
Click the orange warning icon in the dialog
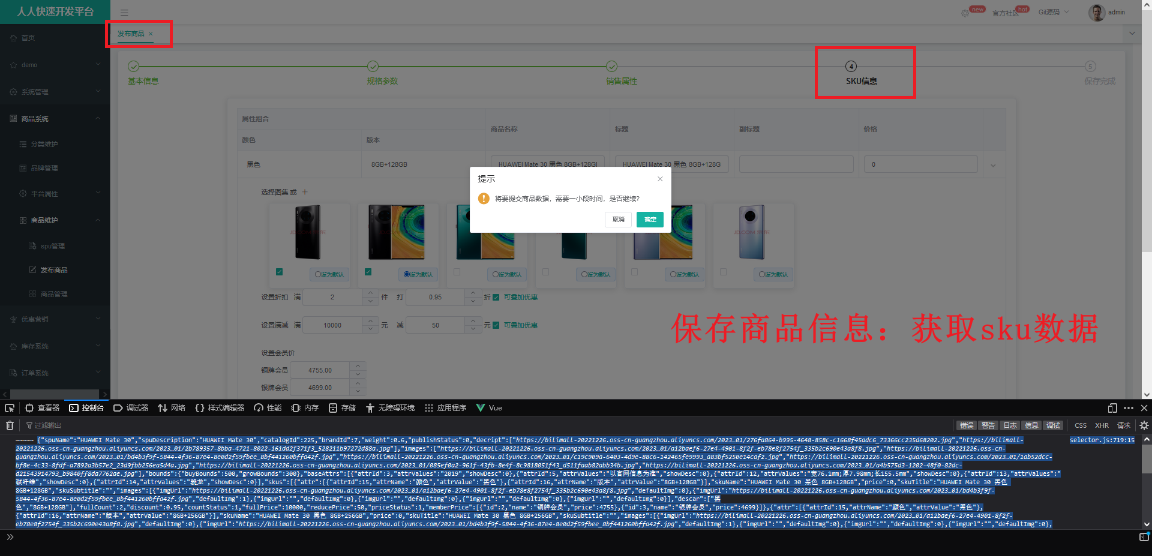point(483,198)
